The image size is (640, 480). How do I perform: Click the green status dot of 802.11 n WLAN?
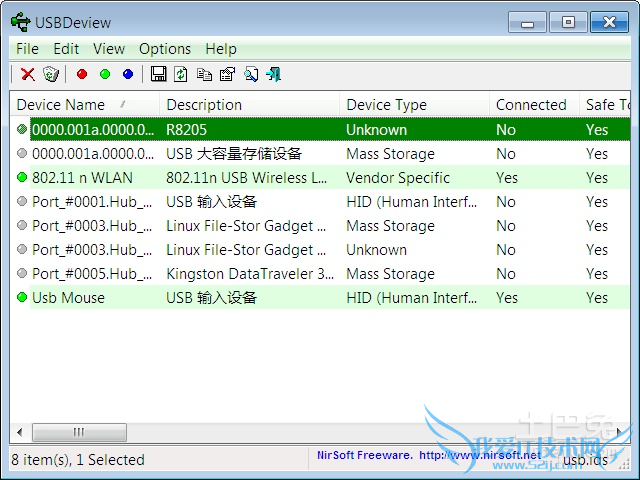(22, 177)
